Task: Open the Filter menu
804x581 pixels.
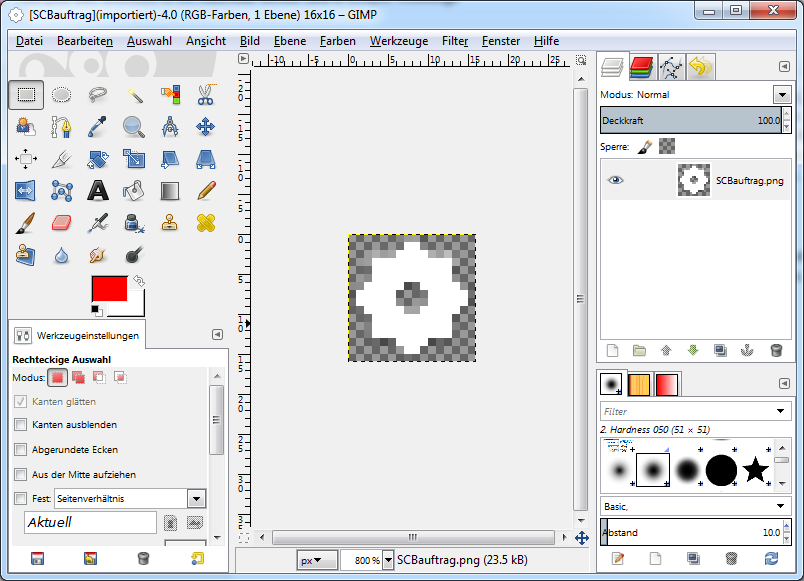Action: point(455,41)
